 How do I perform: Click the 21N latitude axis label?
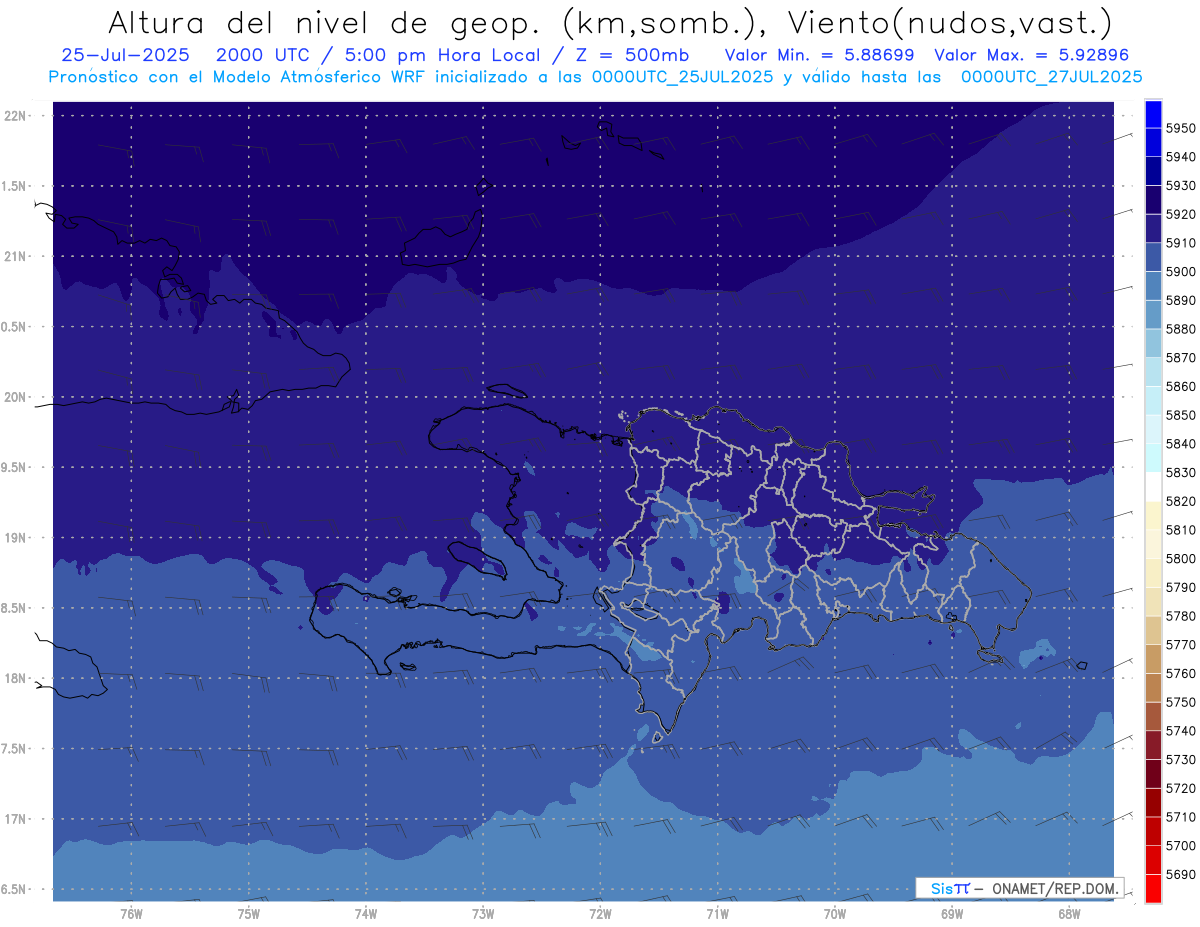click(15, 256)
